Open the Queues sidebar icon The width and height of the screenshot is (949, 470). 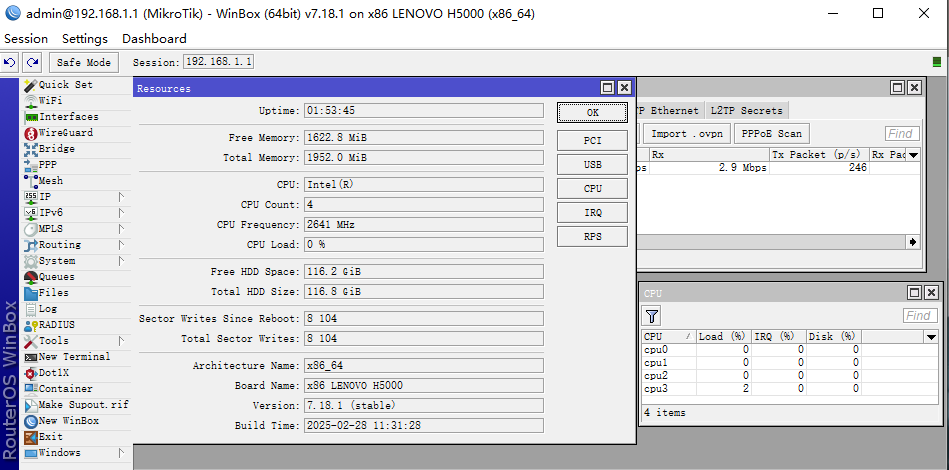[31, 277]
